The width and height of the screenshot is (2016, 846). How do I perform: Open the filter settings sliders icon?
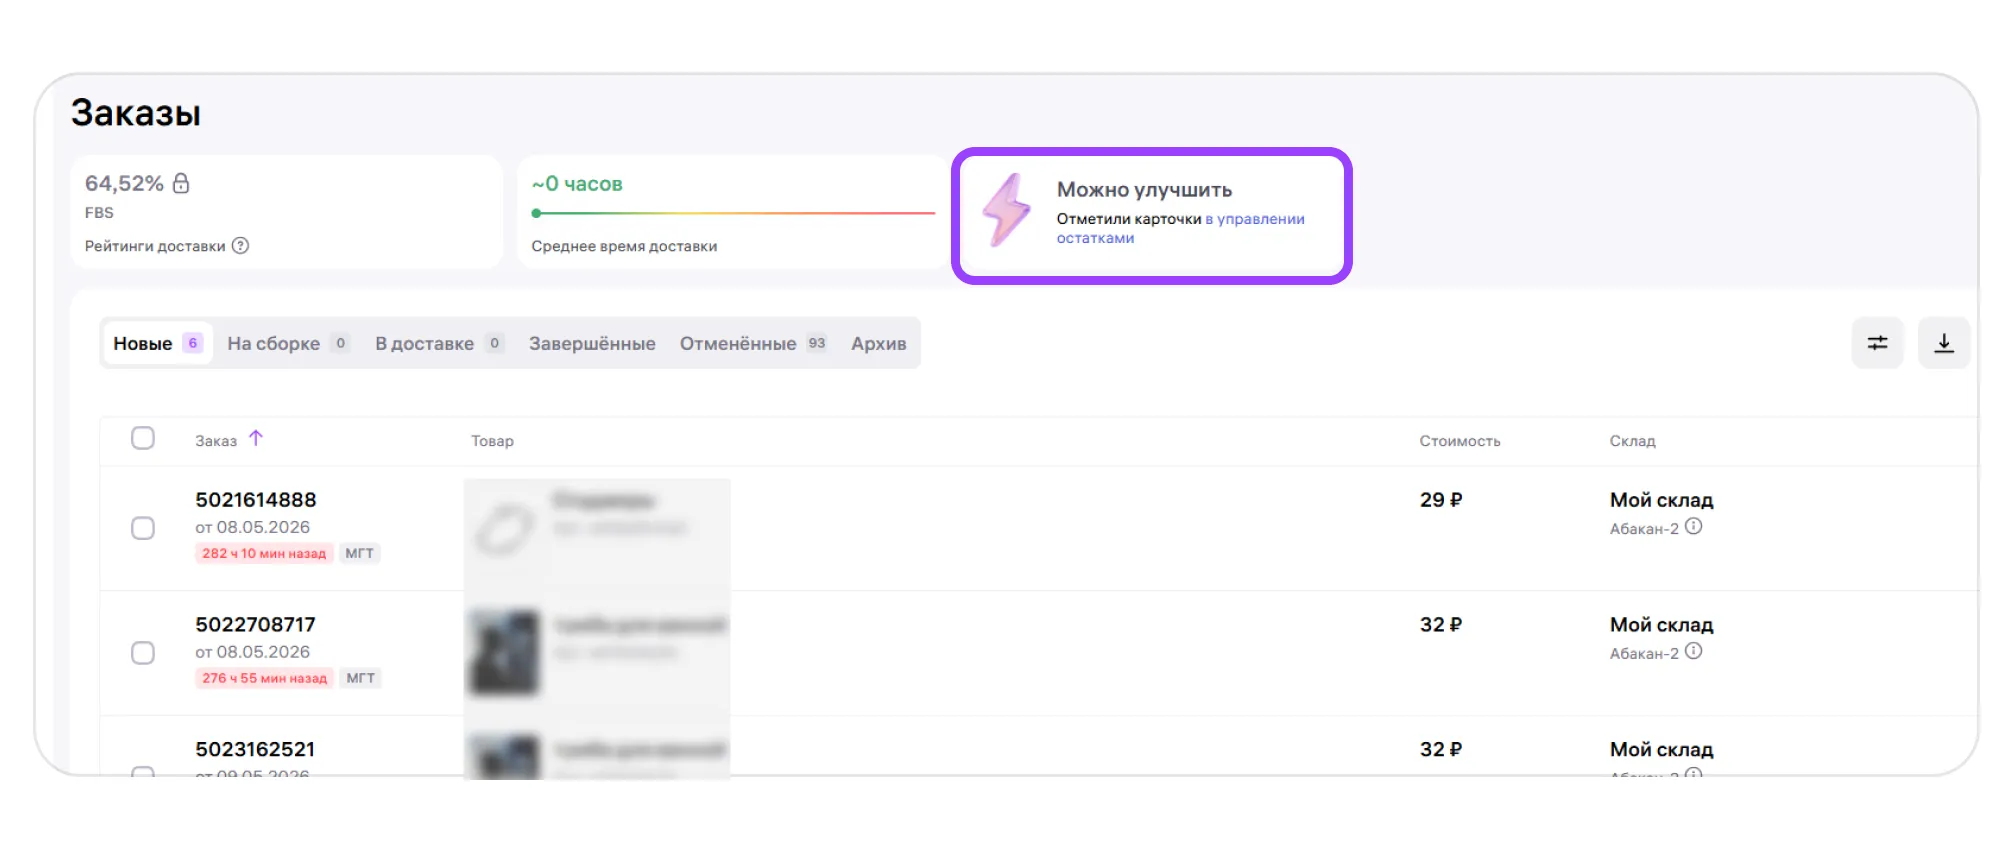pos(1877,343)
